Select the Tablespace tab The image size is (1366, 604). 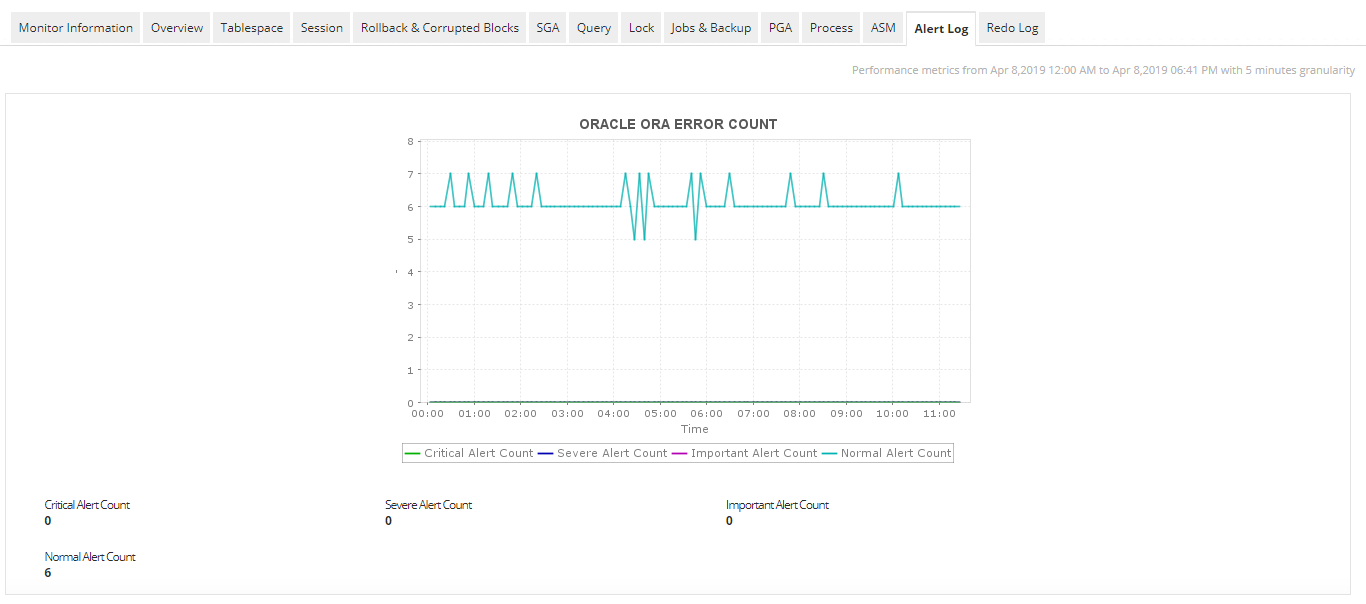coord(251,27)
